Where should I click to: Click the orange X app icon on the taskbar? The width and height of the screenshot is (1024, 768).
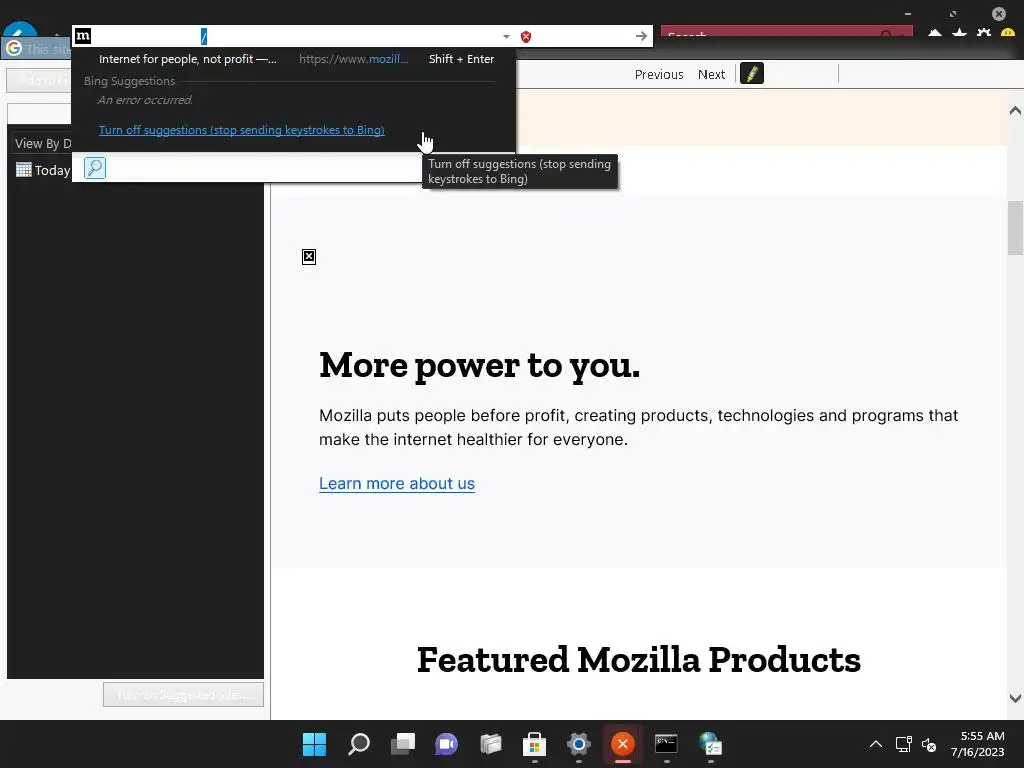pyautogui.click(x=622, y=744)
